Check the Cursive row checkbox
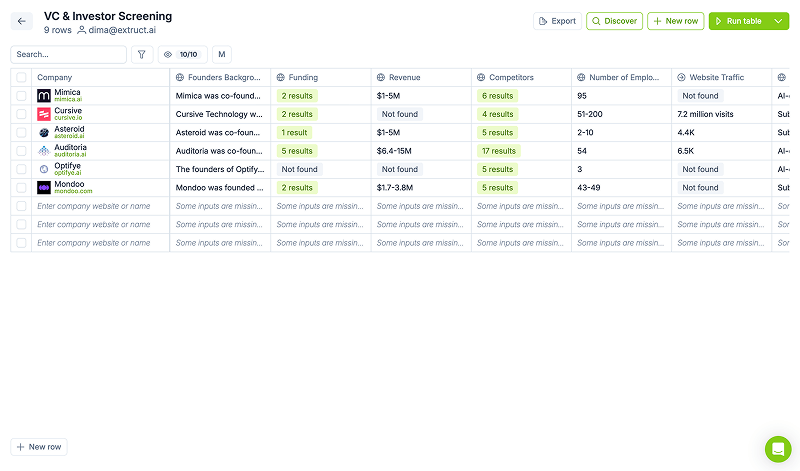The height and width of the screenshot is (471, 800). 21,114
